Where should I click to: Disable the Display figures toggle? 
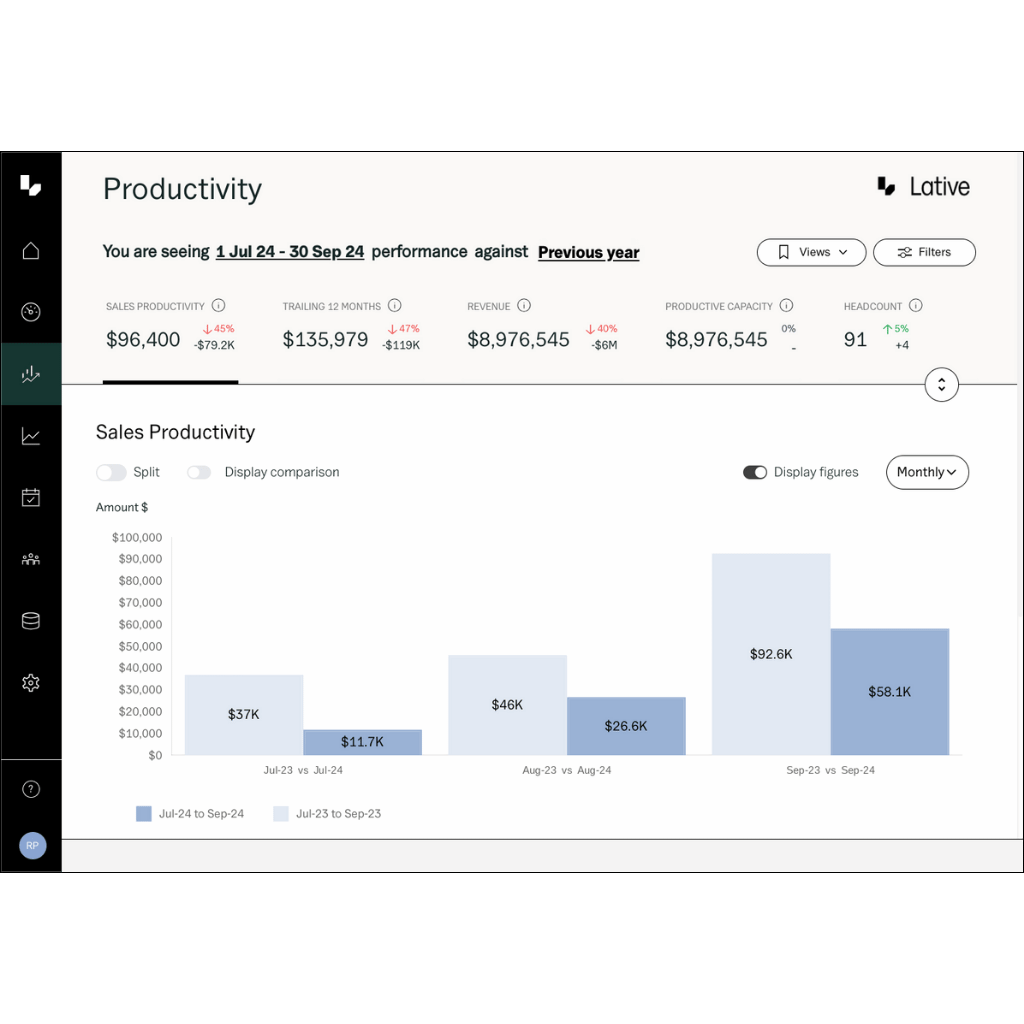pyautogui.click(x=755, y=471)
